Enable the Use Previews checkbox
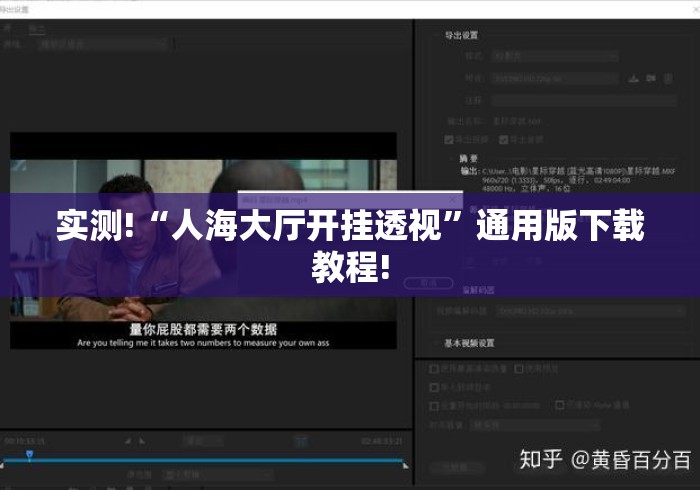Image resolution: width=700 pixels, height=490 pixels. pos(519,369)
